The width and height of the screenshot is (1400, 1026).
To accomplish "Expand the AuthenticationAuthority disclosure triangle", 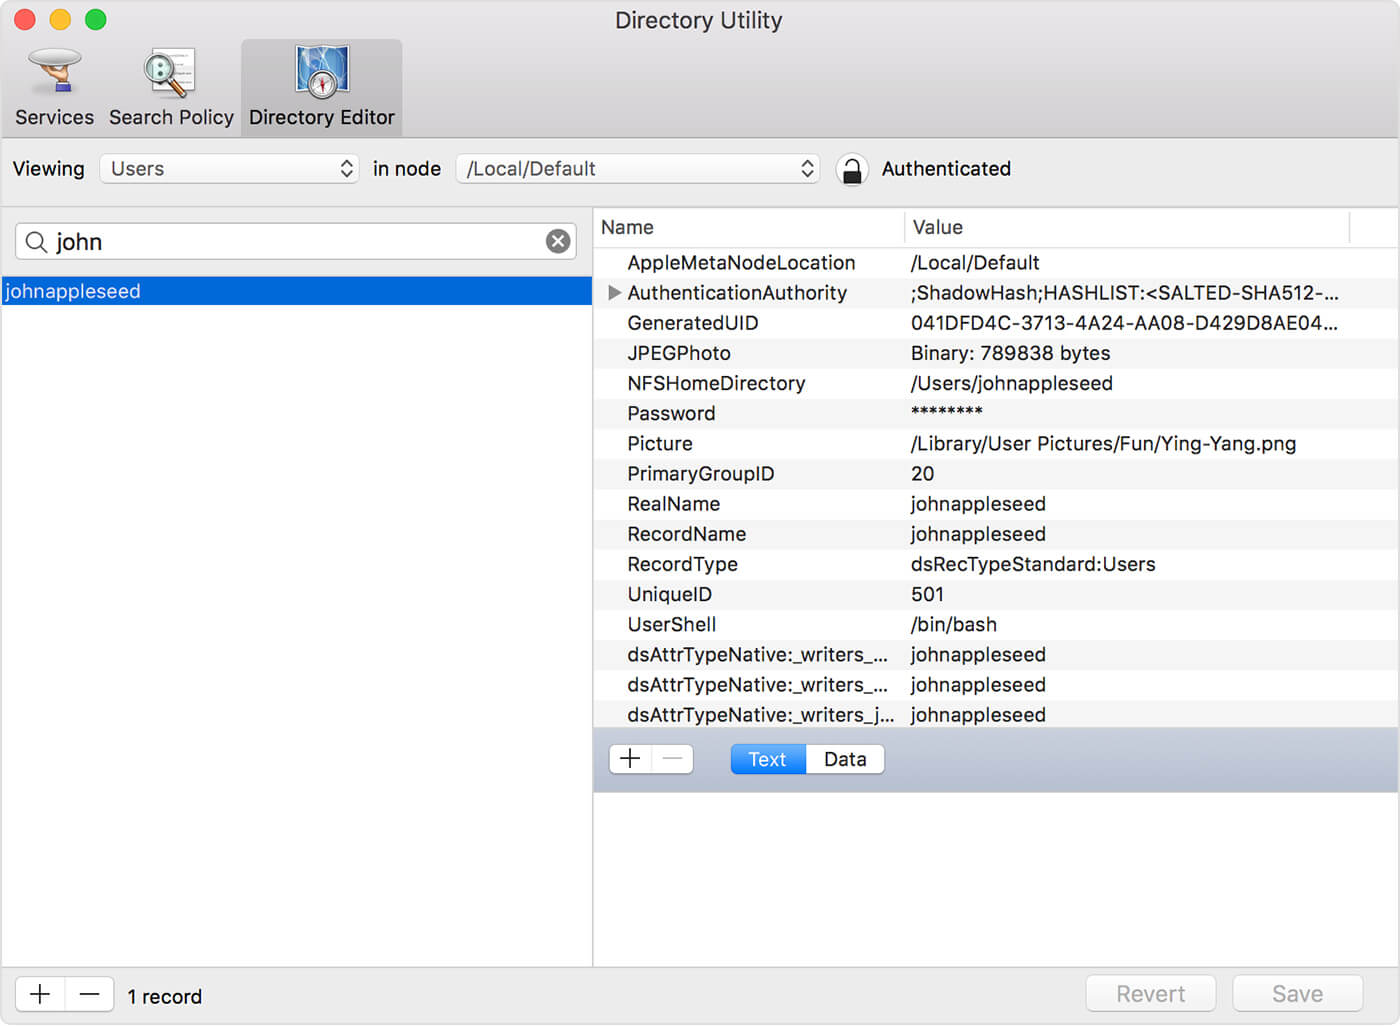I will tap(614, 293).
